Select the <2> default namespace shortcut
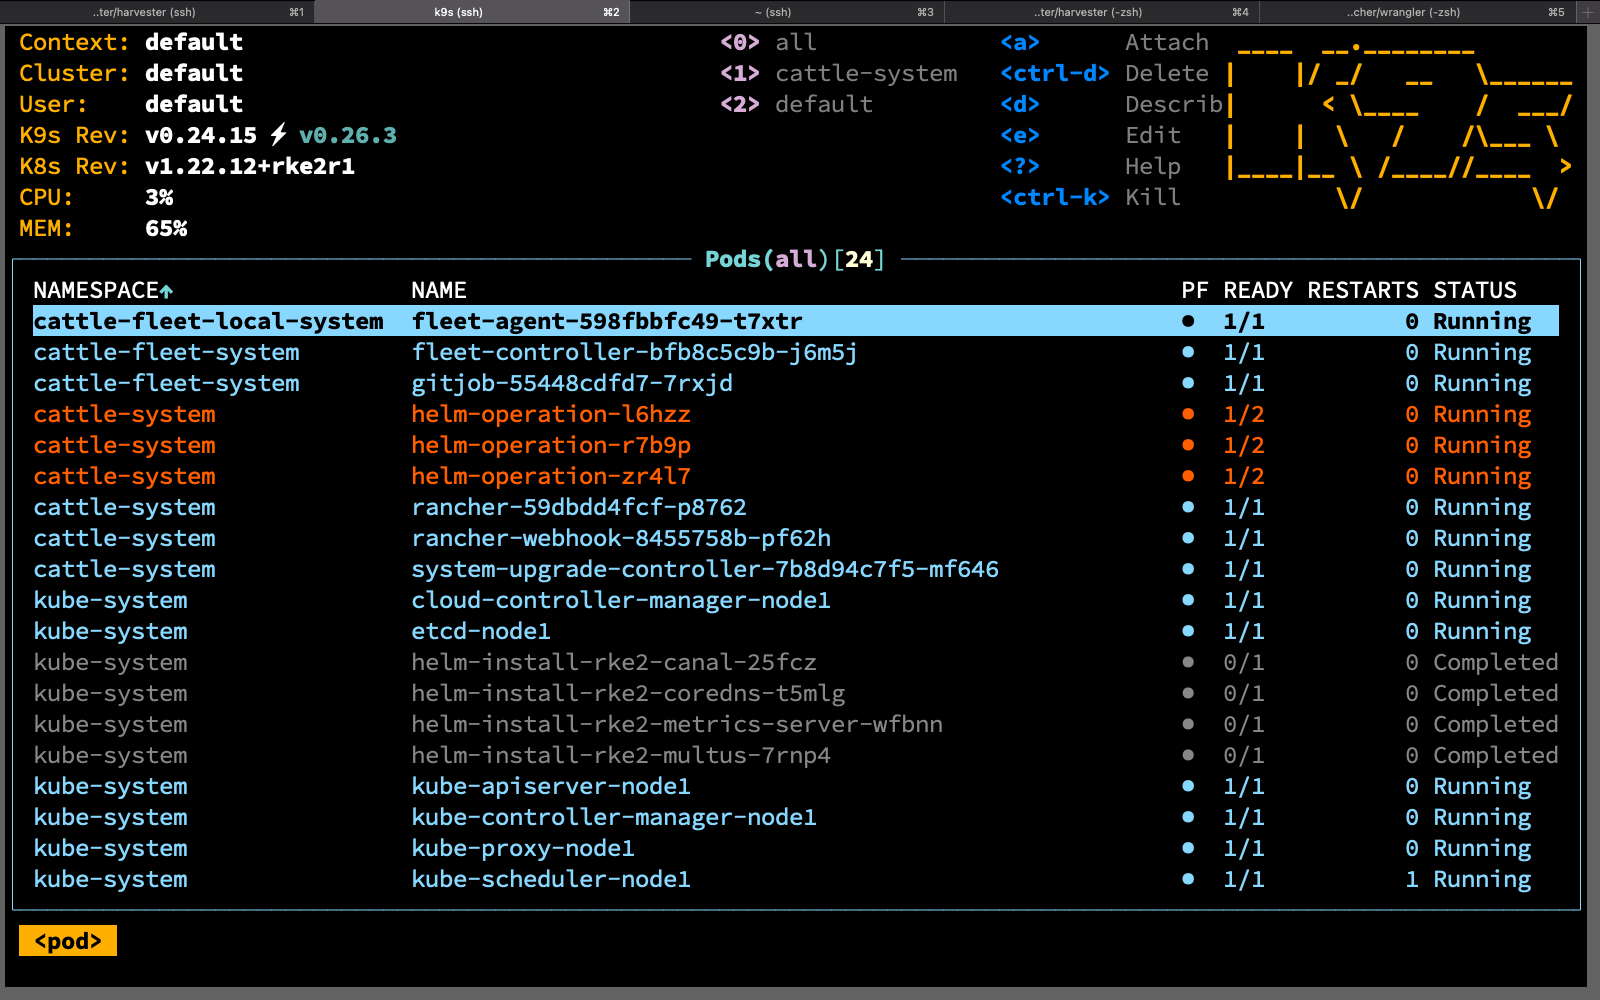This screenshot has width=1600, height=1000. tap(796, 104)
